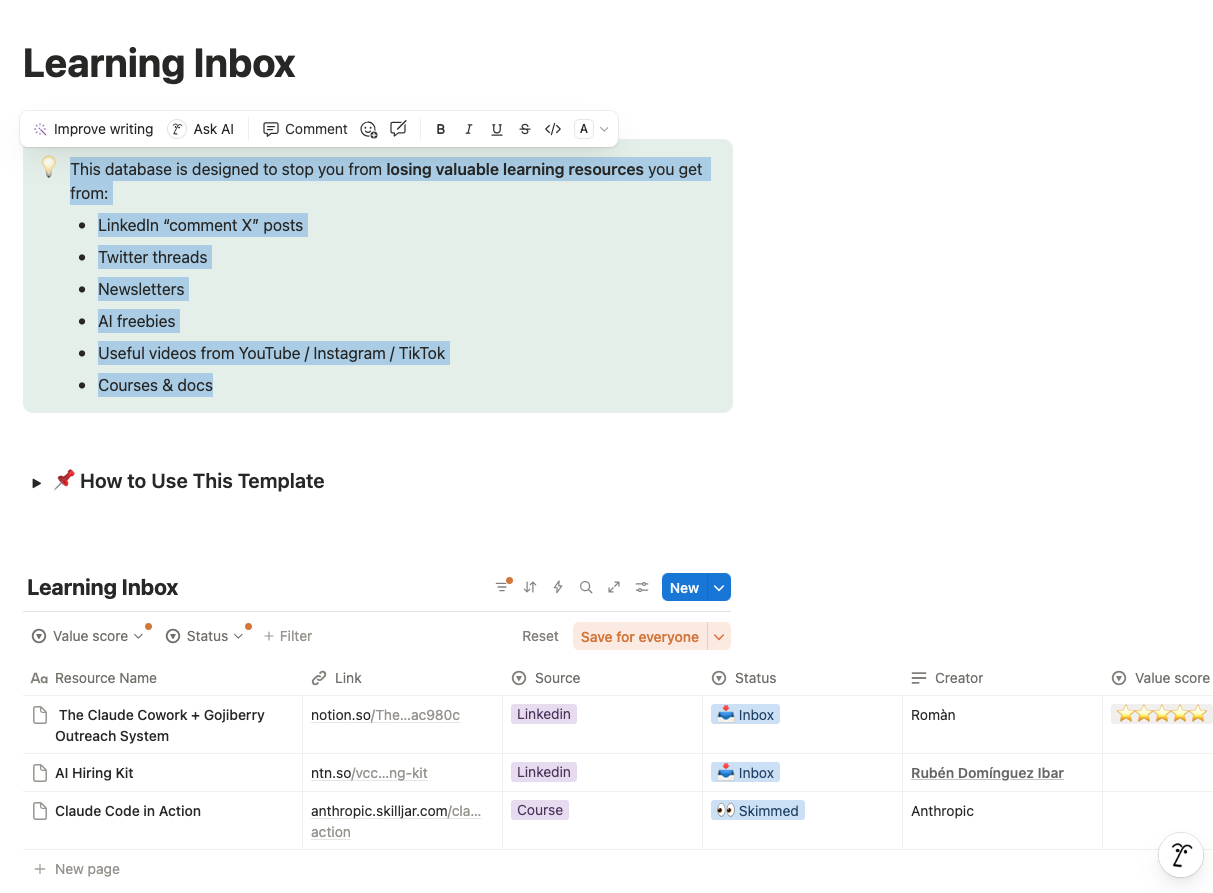The width and height of the screenshot is (1213, 893).
Task: Open database filter icon in Learning Inbox
Action: (x=502, y=587)
